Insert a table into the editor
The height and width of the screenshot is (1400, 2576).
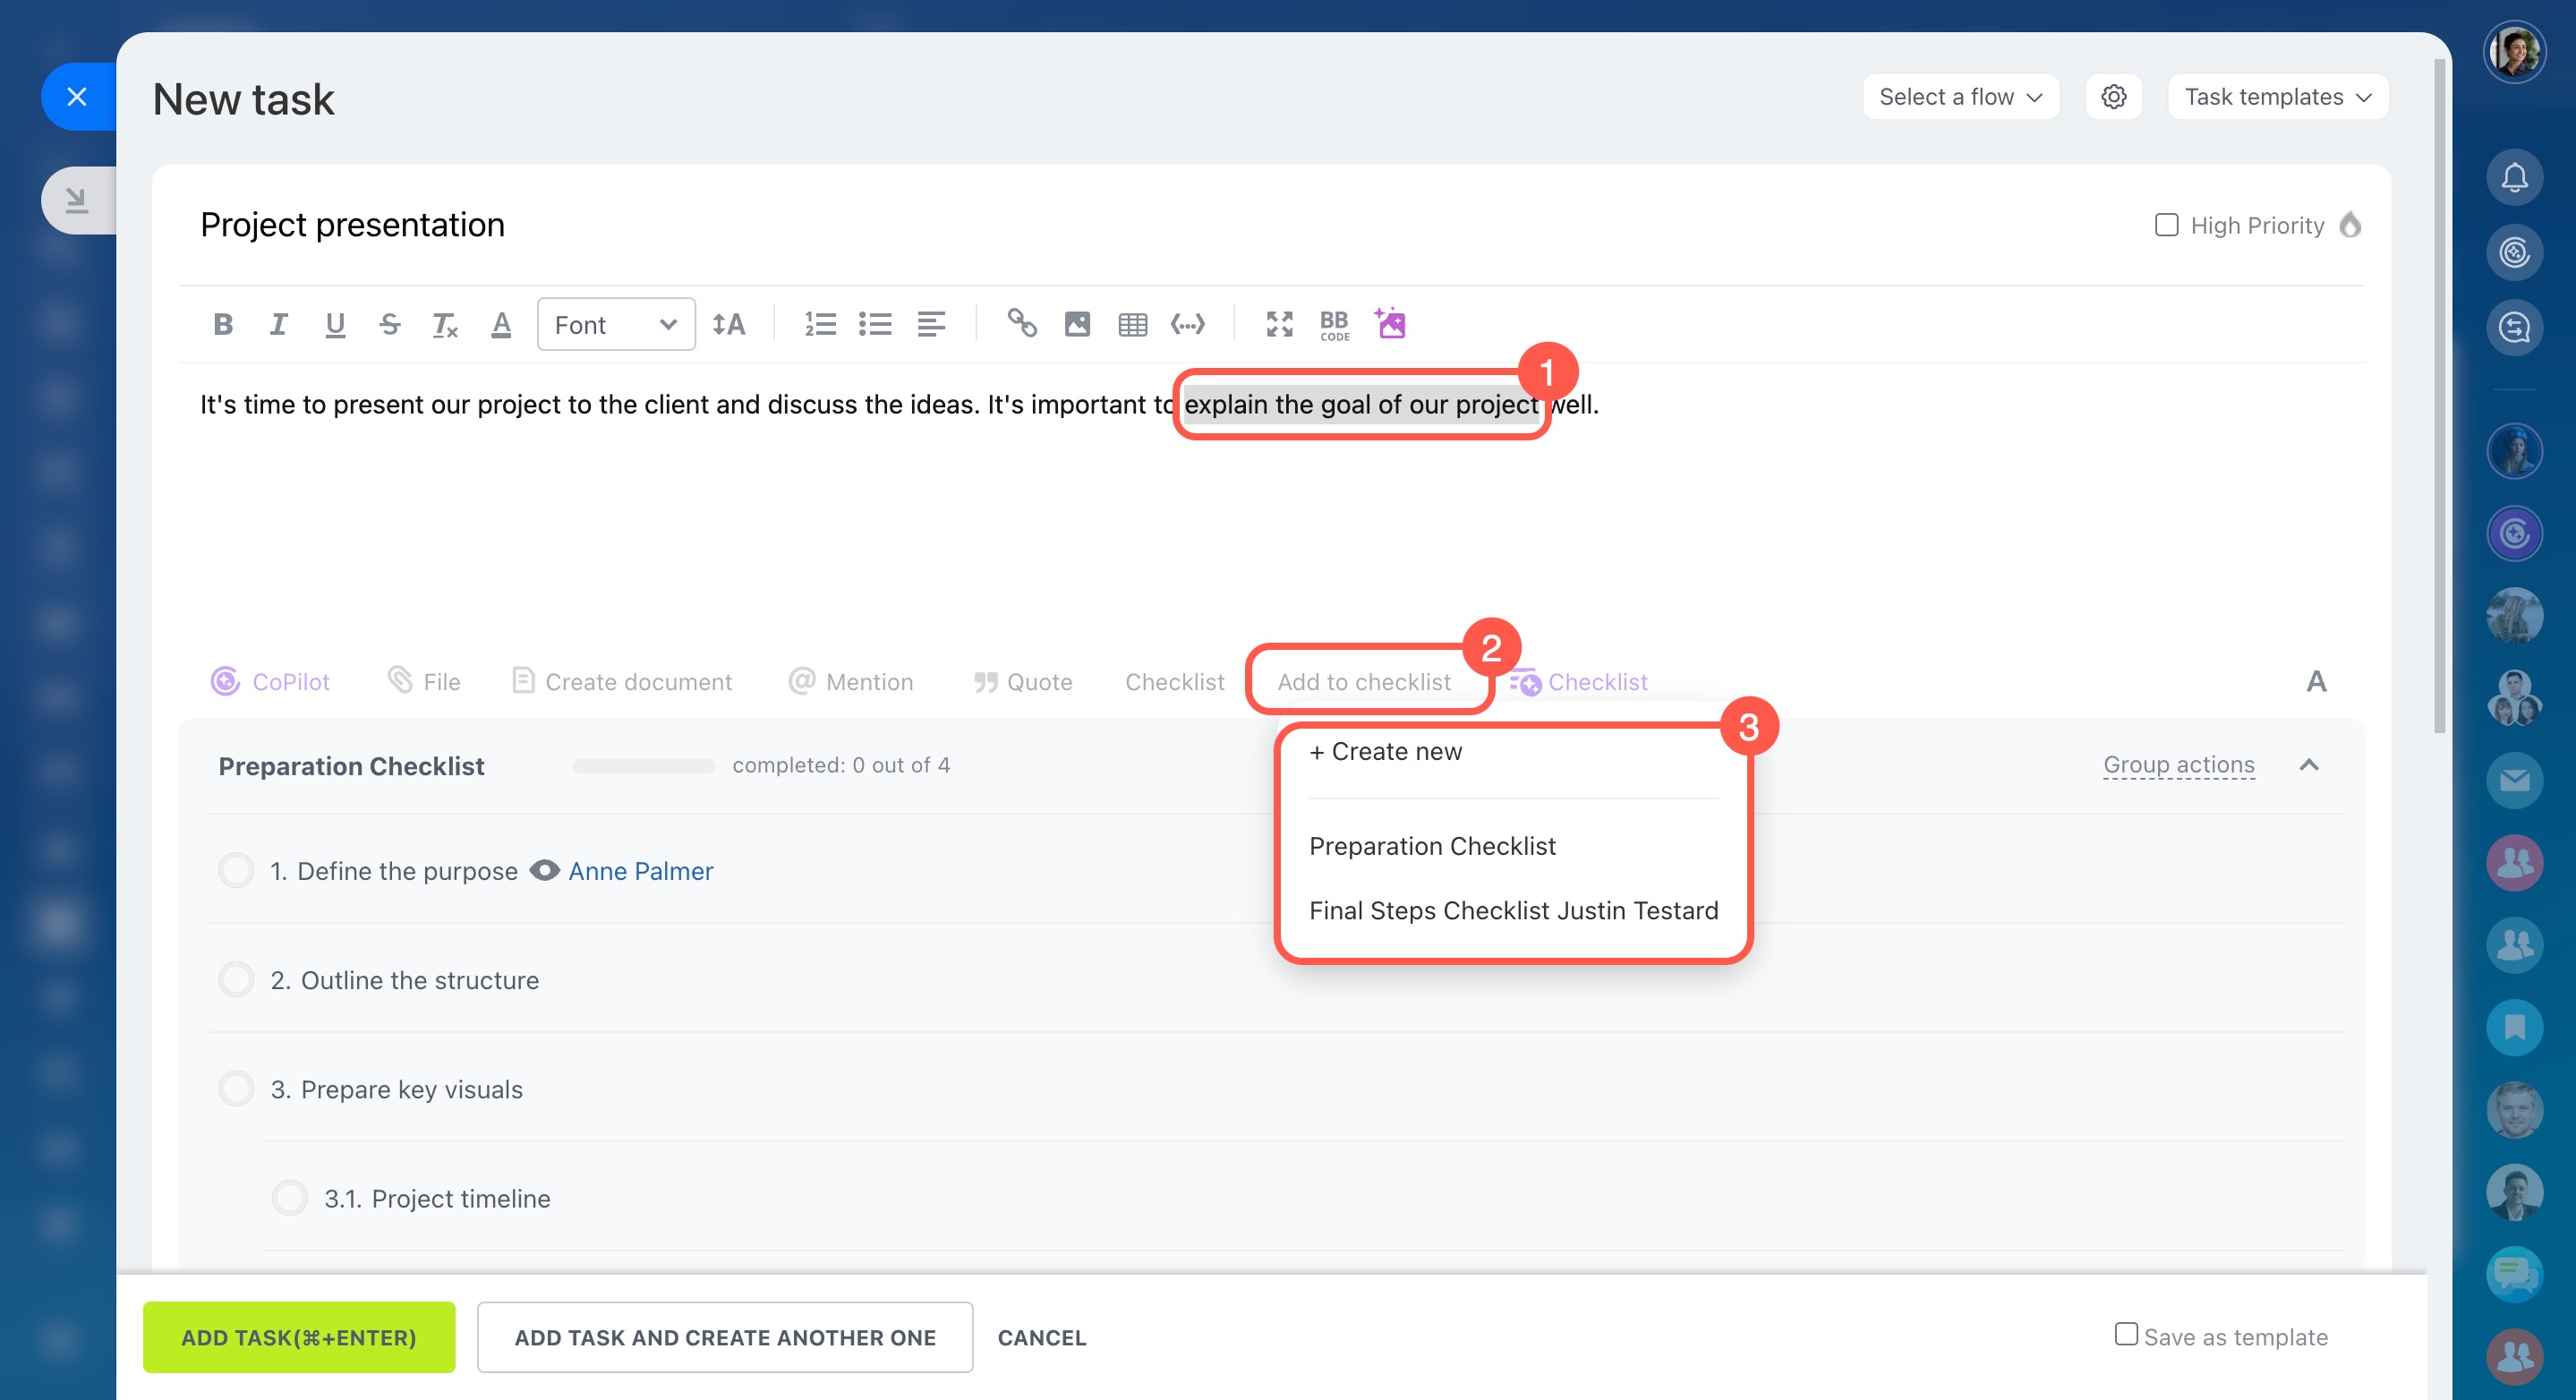pos(1132,324)
